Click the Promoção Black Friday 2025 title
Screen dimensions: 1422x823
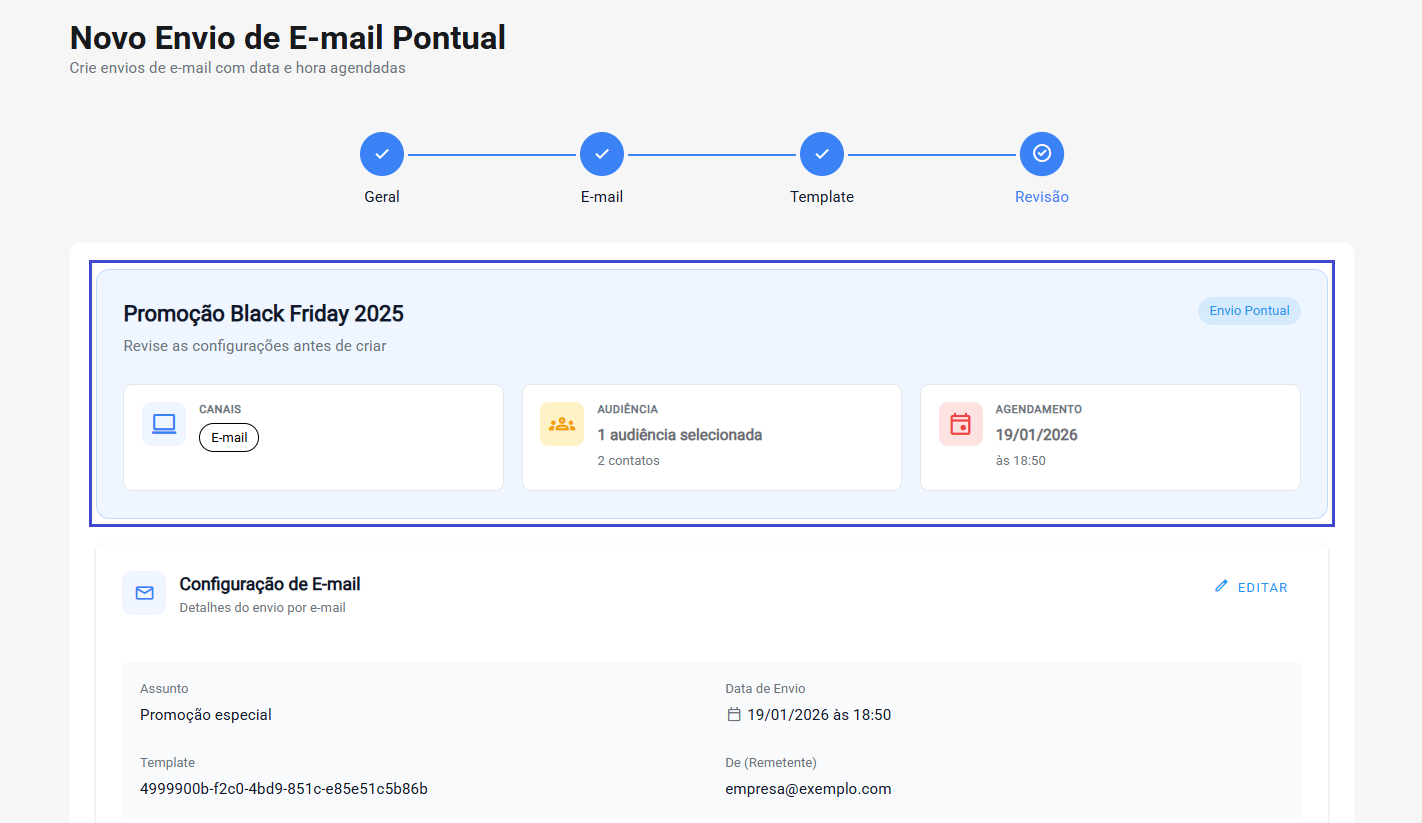[264, 314]
